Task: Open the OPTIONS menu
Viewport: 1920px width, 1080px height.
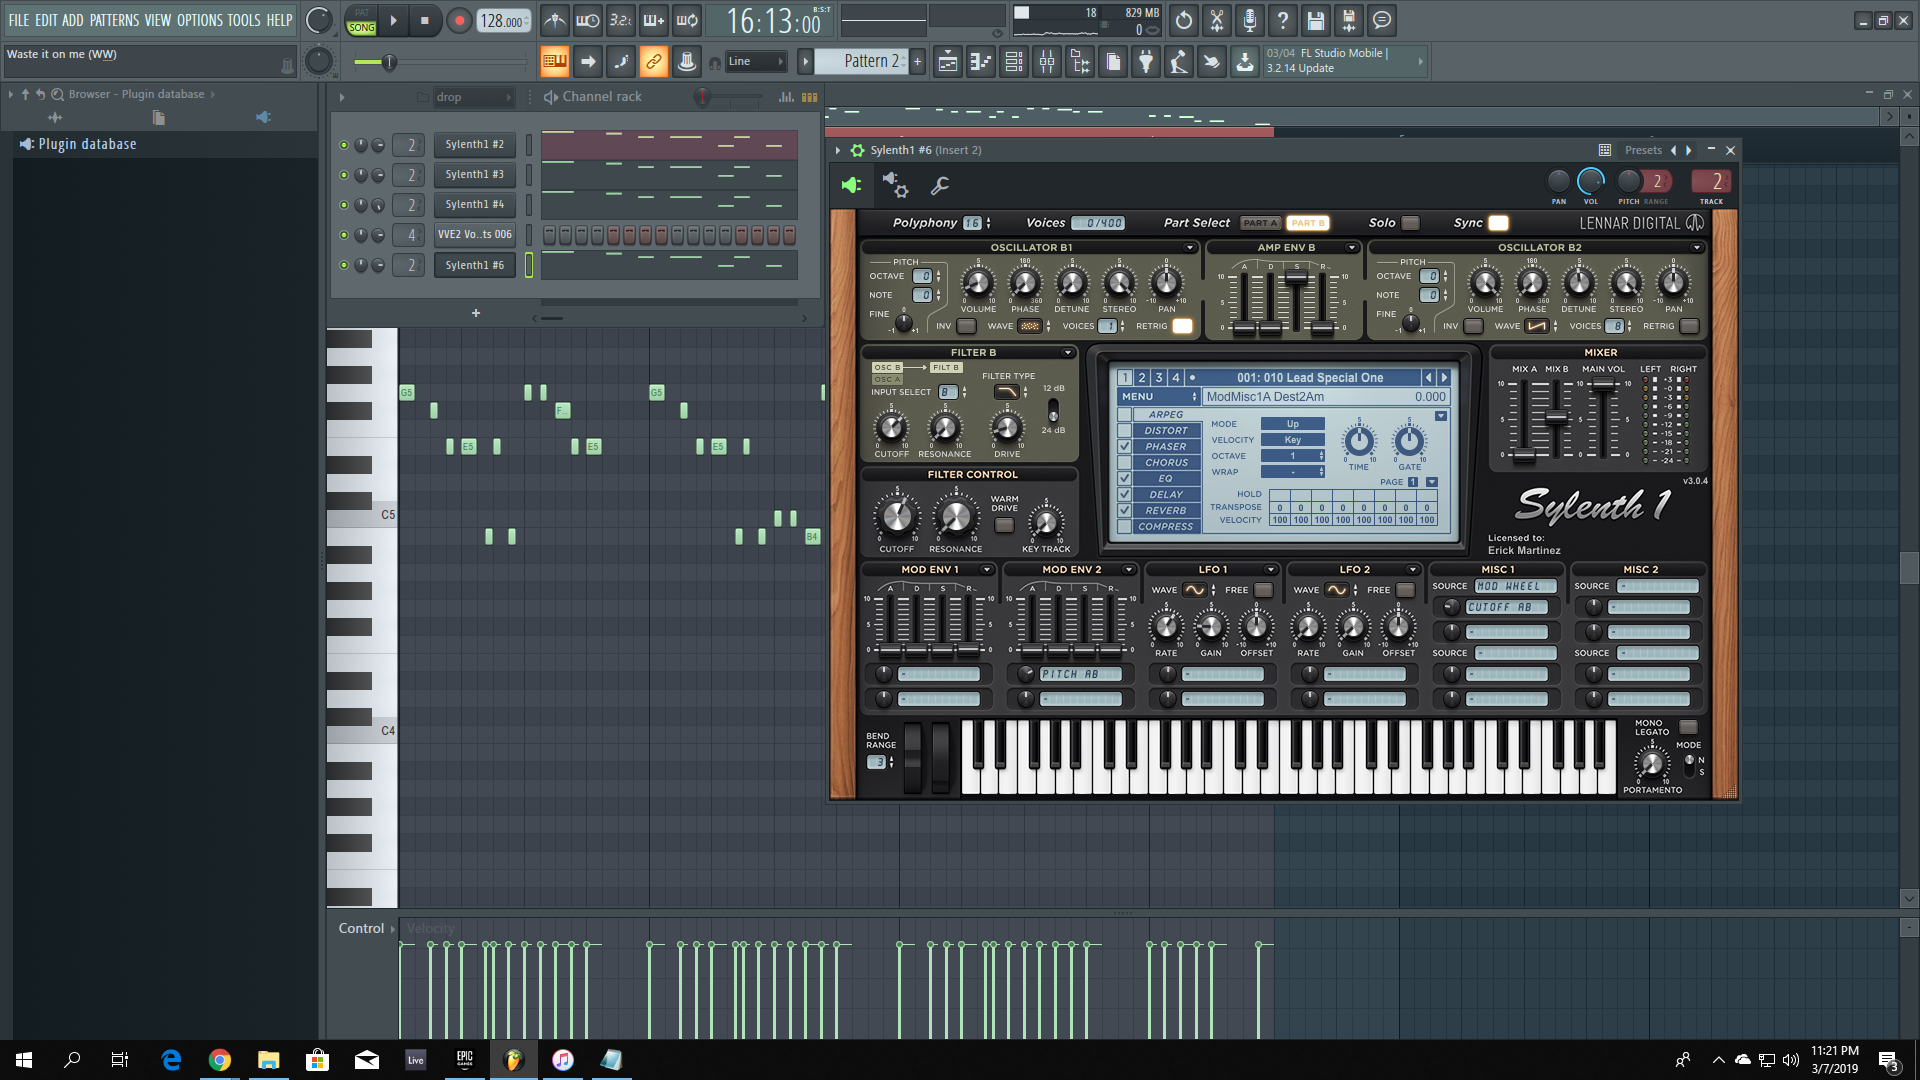Action: (199, 20)
